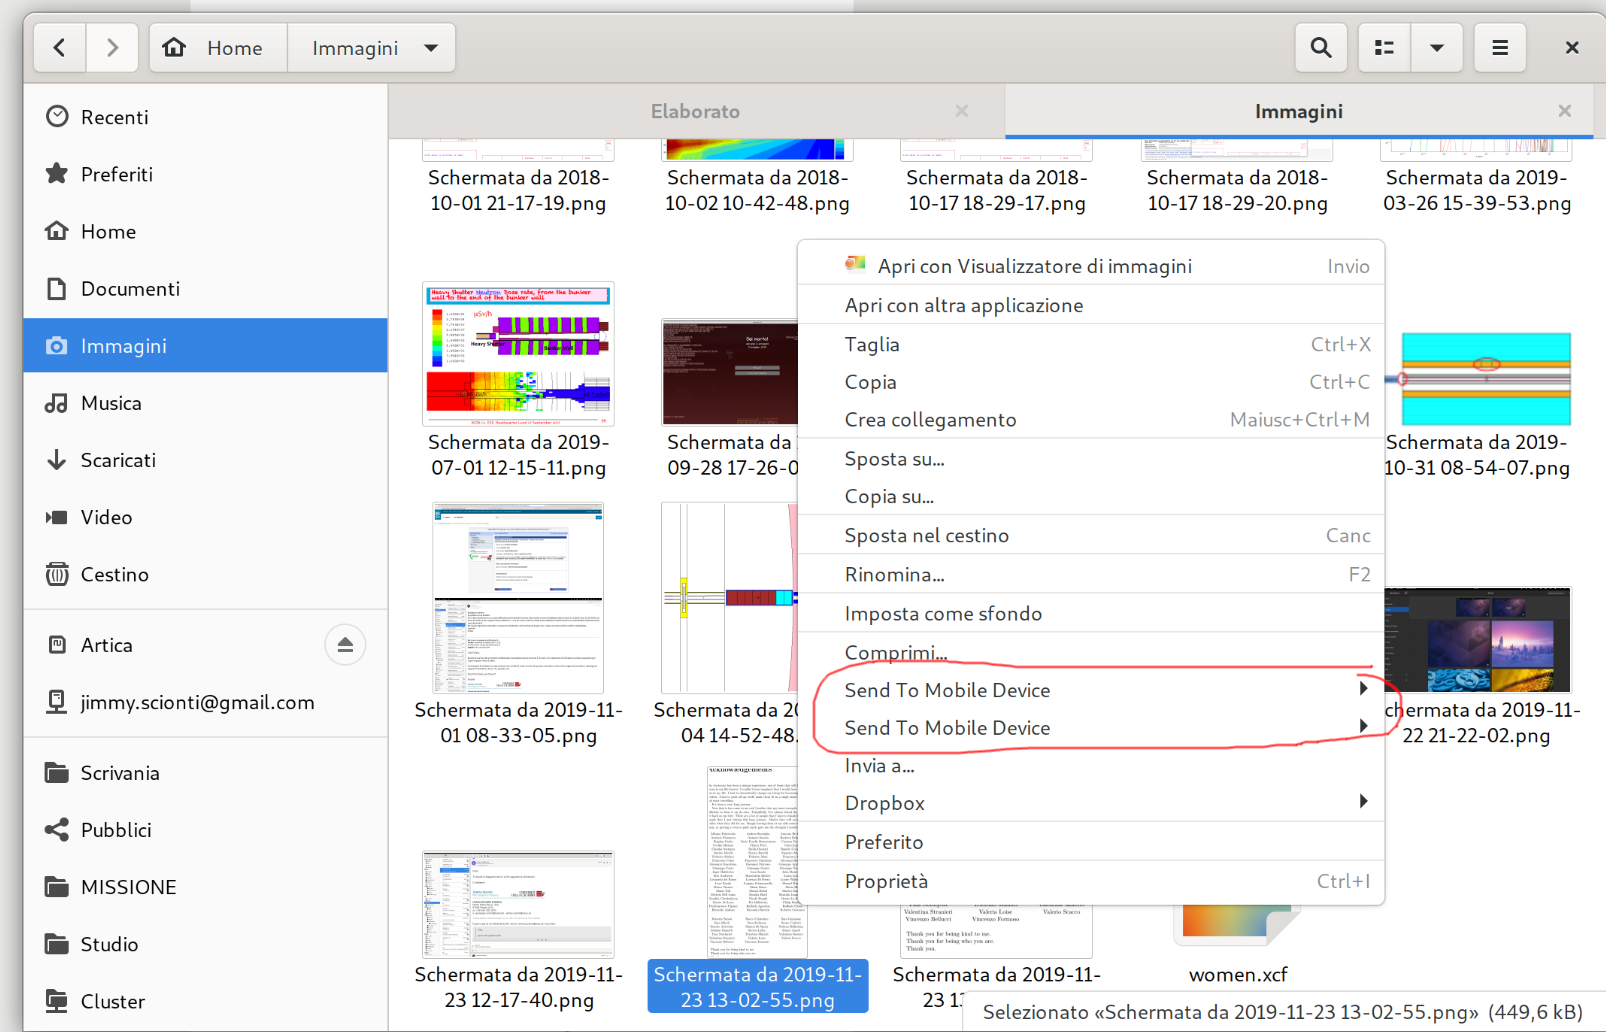Open the view options dropdown arrow

[x=1437, y=48]
